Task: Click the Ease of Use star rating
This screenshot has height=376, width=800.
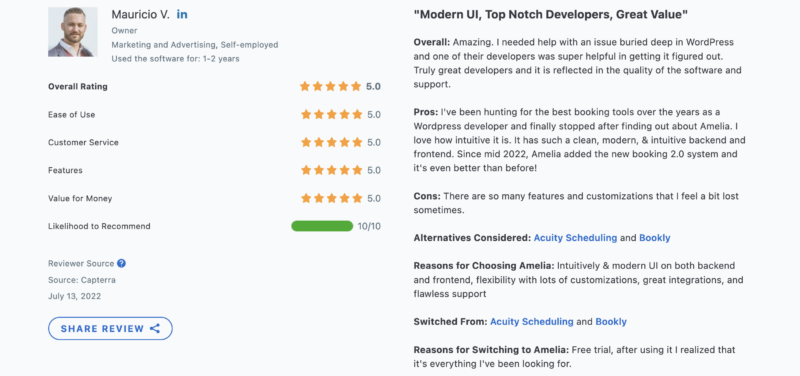Action: point(331,115)
